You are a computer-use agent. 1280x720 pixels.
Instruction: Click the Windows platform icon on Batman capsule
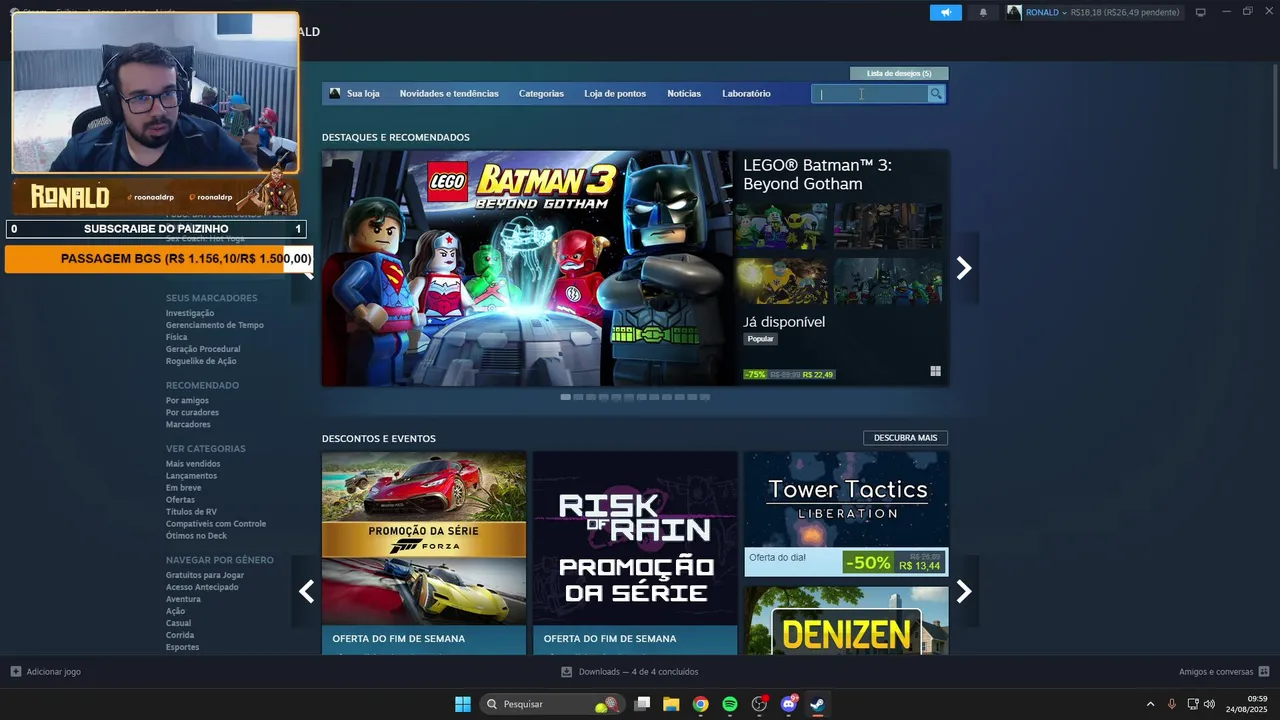(x=935, y=371)
